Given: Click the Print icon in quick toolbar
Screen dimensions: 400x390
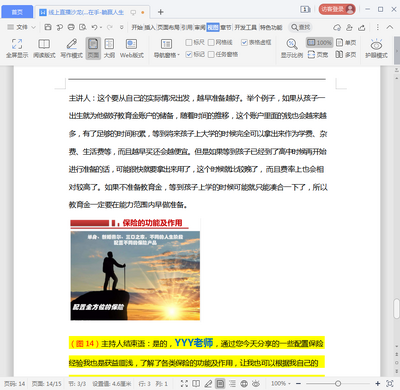Looking at the screenshot, I should tap(71, 27).
